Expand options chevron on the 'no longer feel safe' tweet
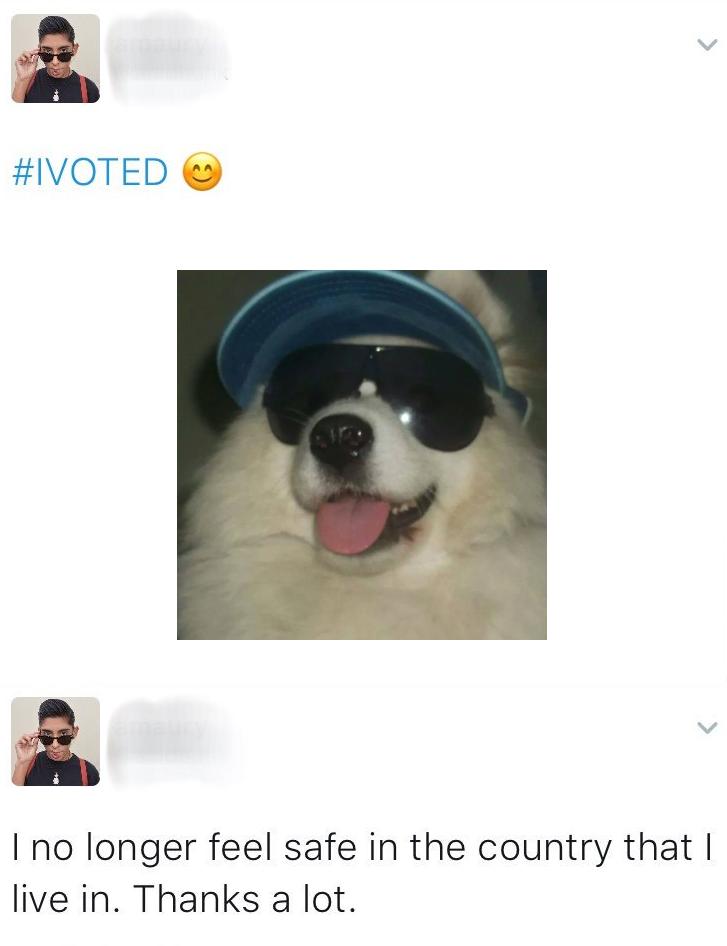The image size is (727, 946). 707,727
